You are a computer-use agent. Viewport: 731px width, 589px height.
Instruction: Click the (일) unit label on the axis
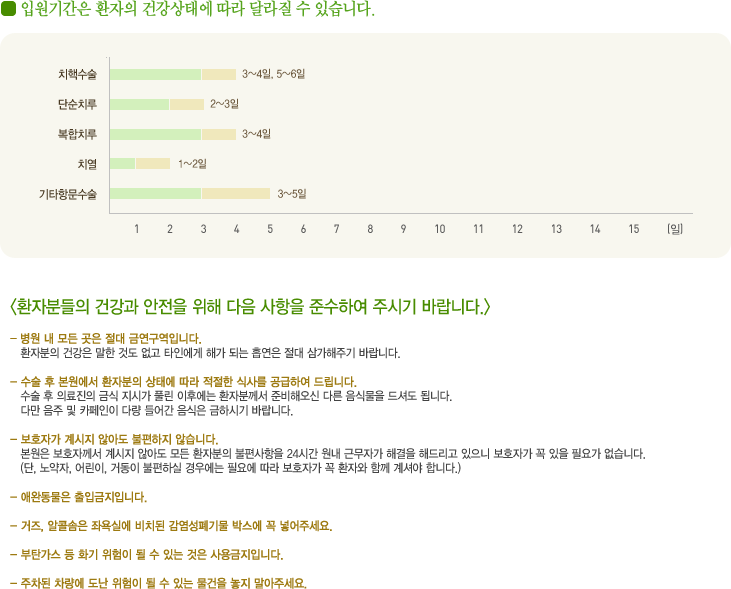[675, 229]
